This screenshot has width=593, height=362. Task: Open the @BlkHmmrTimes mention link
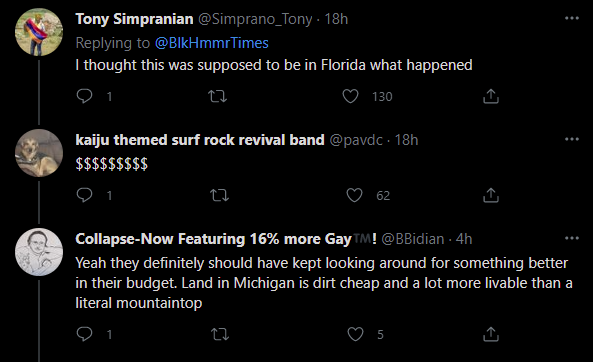[x=211, y=43]
